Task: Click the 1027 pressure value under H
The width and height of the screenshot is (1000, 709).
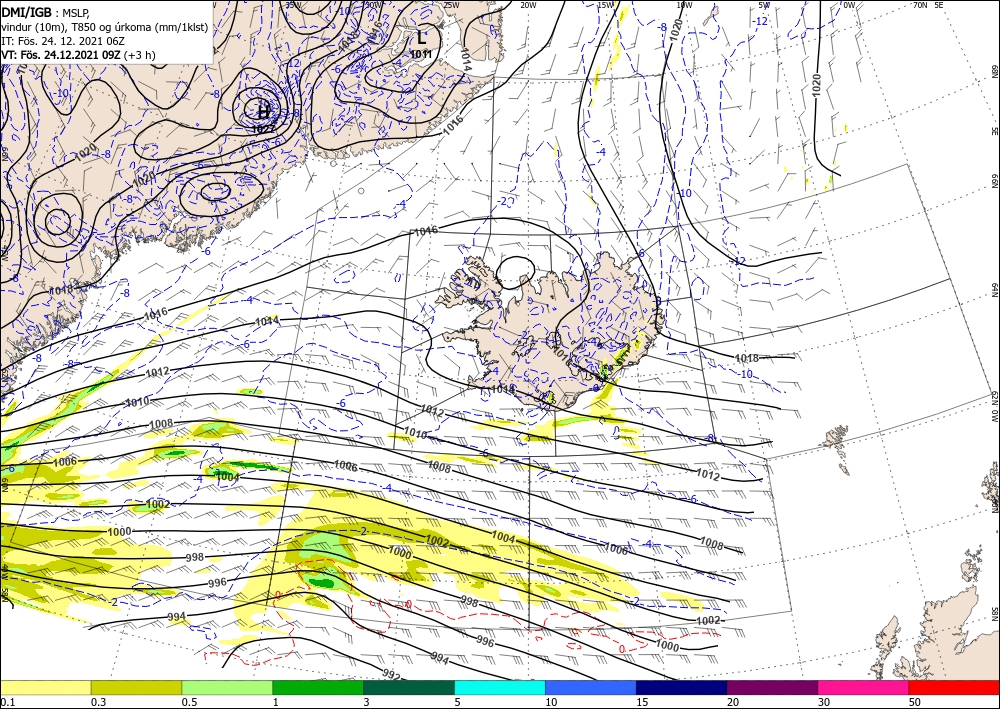Action: coord(263,128)
